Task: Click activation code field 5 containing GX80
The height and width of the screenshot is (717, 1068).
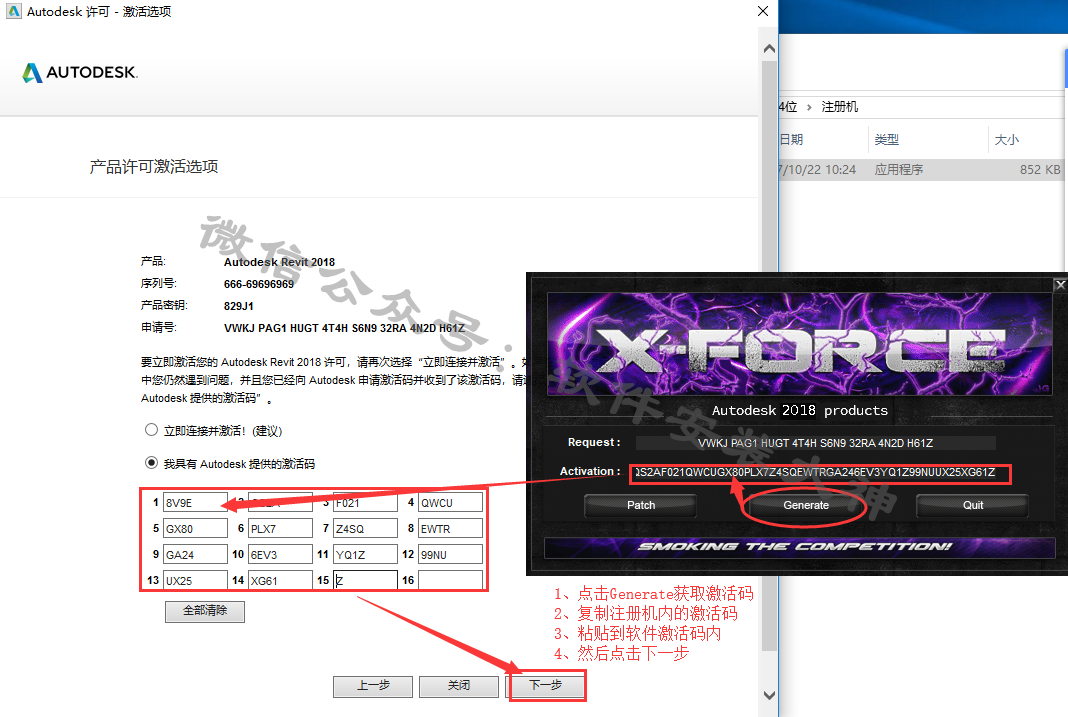Action: point(195,528)
